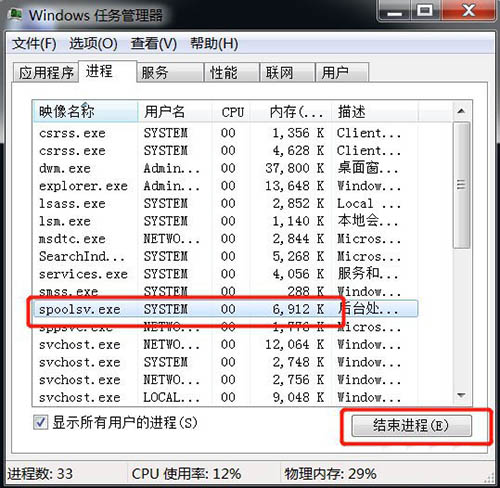The image size is (500, 488).
Task: Open the 帮助(H) menu
Action: pyautogui.click(x=214, y=44)
